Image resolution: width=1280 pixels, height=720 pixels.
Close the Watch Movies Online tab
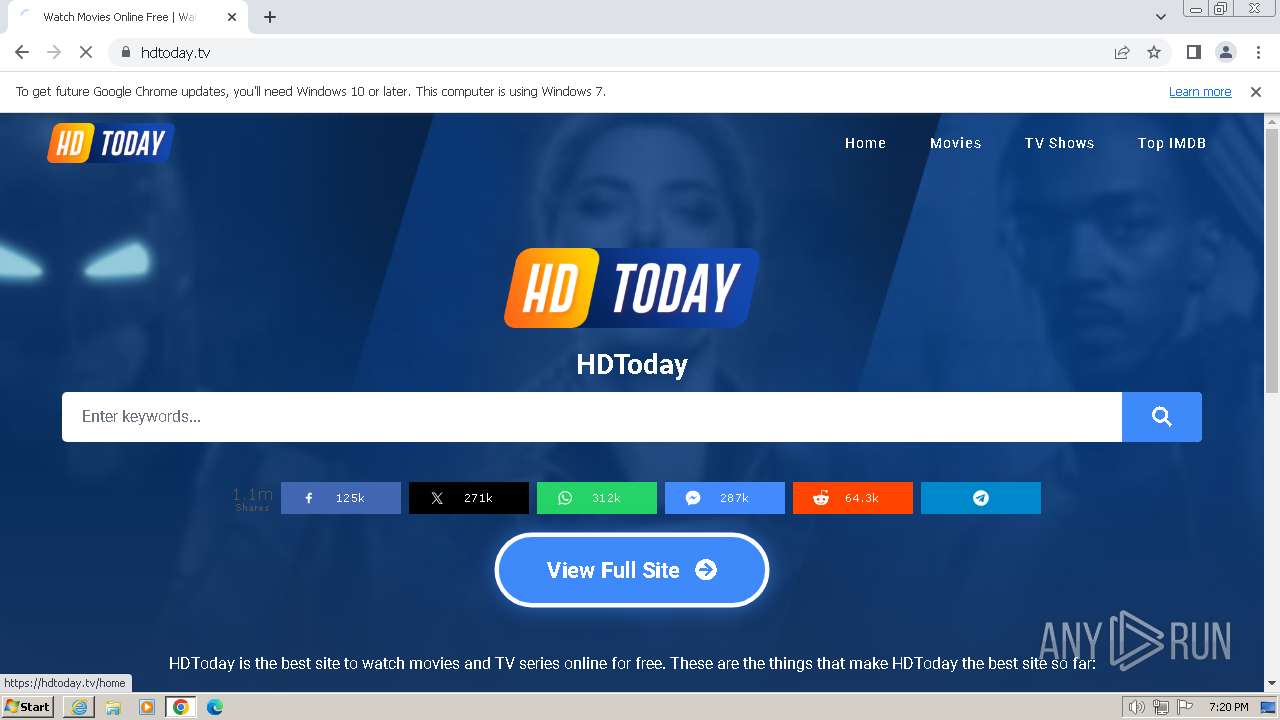(x=232, y=17)
